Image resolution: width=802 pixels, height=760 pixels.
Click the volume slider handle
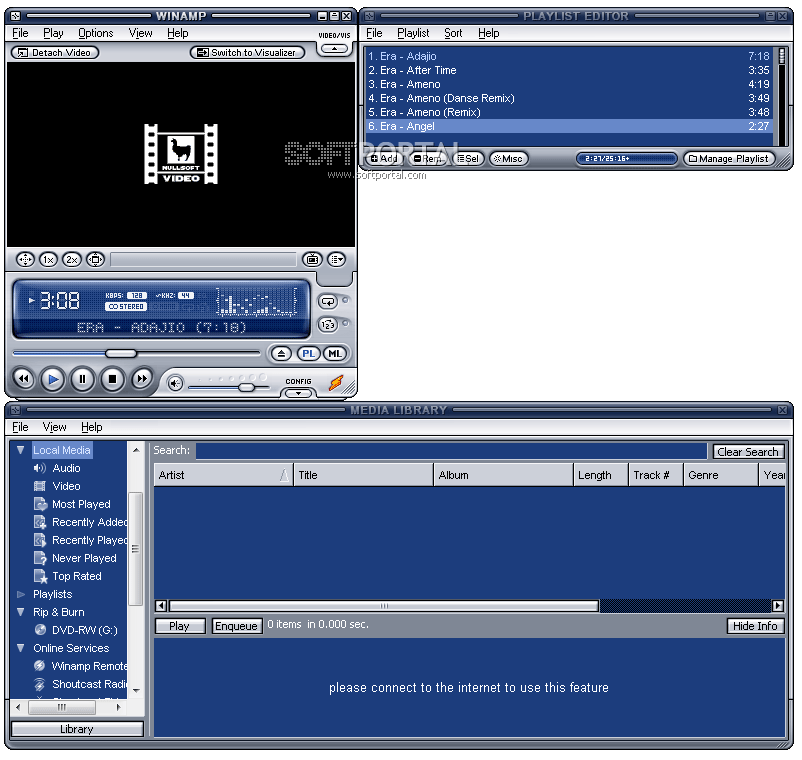(246, 388)
